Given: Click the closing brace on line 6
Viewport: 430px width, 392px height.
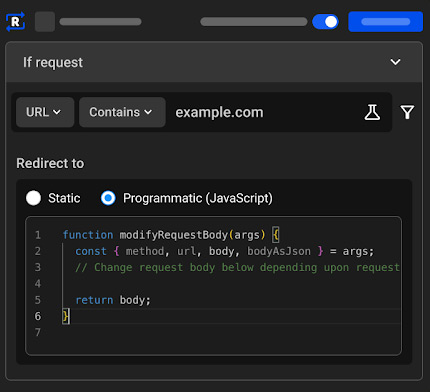Looking at the screenshot, I should (x=65, y=316).
